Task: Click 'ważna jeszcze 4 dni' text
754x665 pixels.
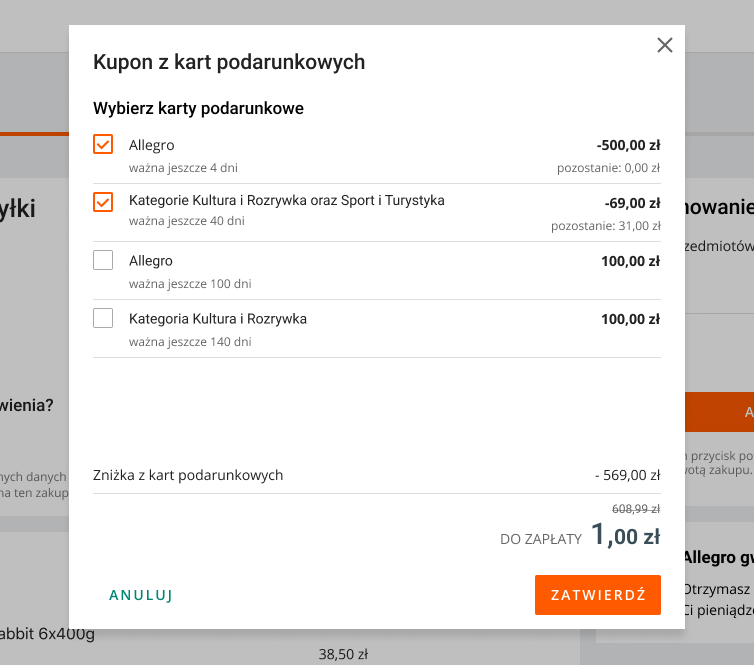Action: pyautogui.click(x=183, y=168)
